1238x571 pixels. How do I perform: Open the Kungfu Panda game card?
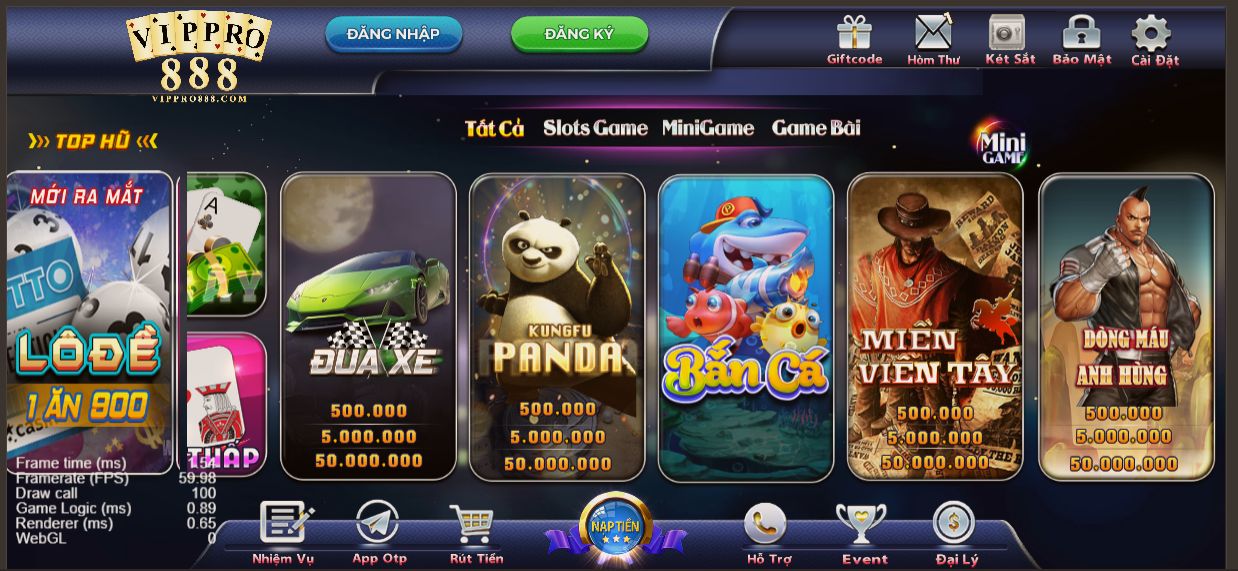pyautogui.click(x=557, y=327)
